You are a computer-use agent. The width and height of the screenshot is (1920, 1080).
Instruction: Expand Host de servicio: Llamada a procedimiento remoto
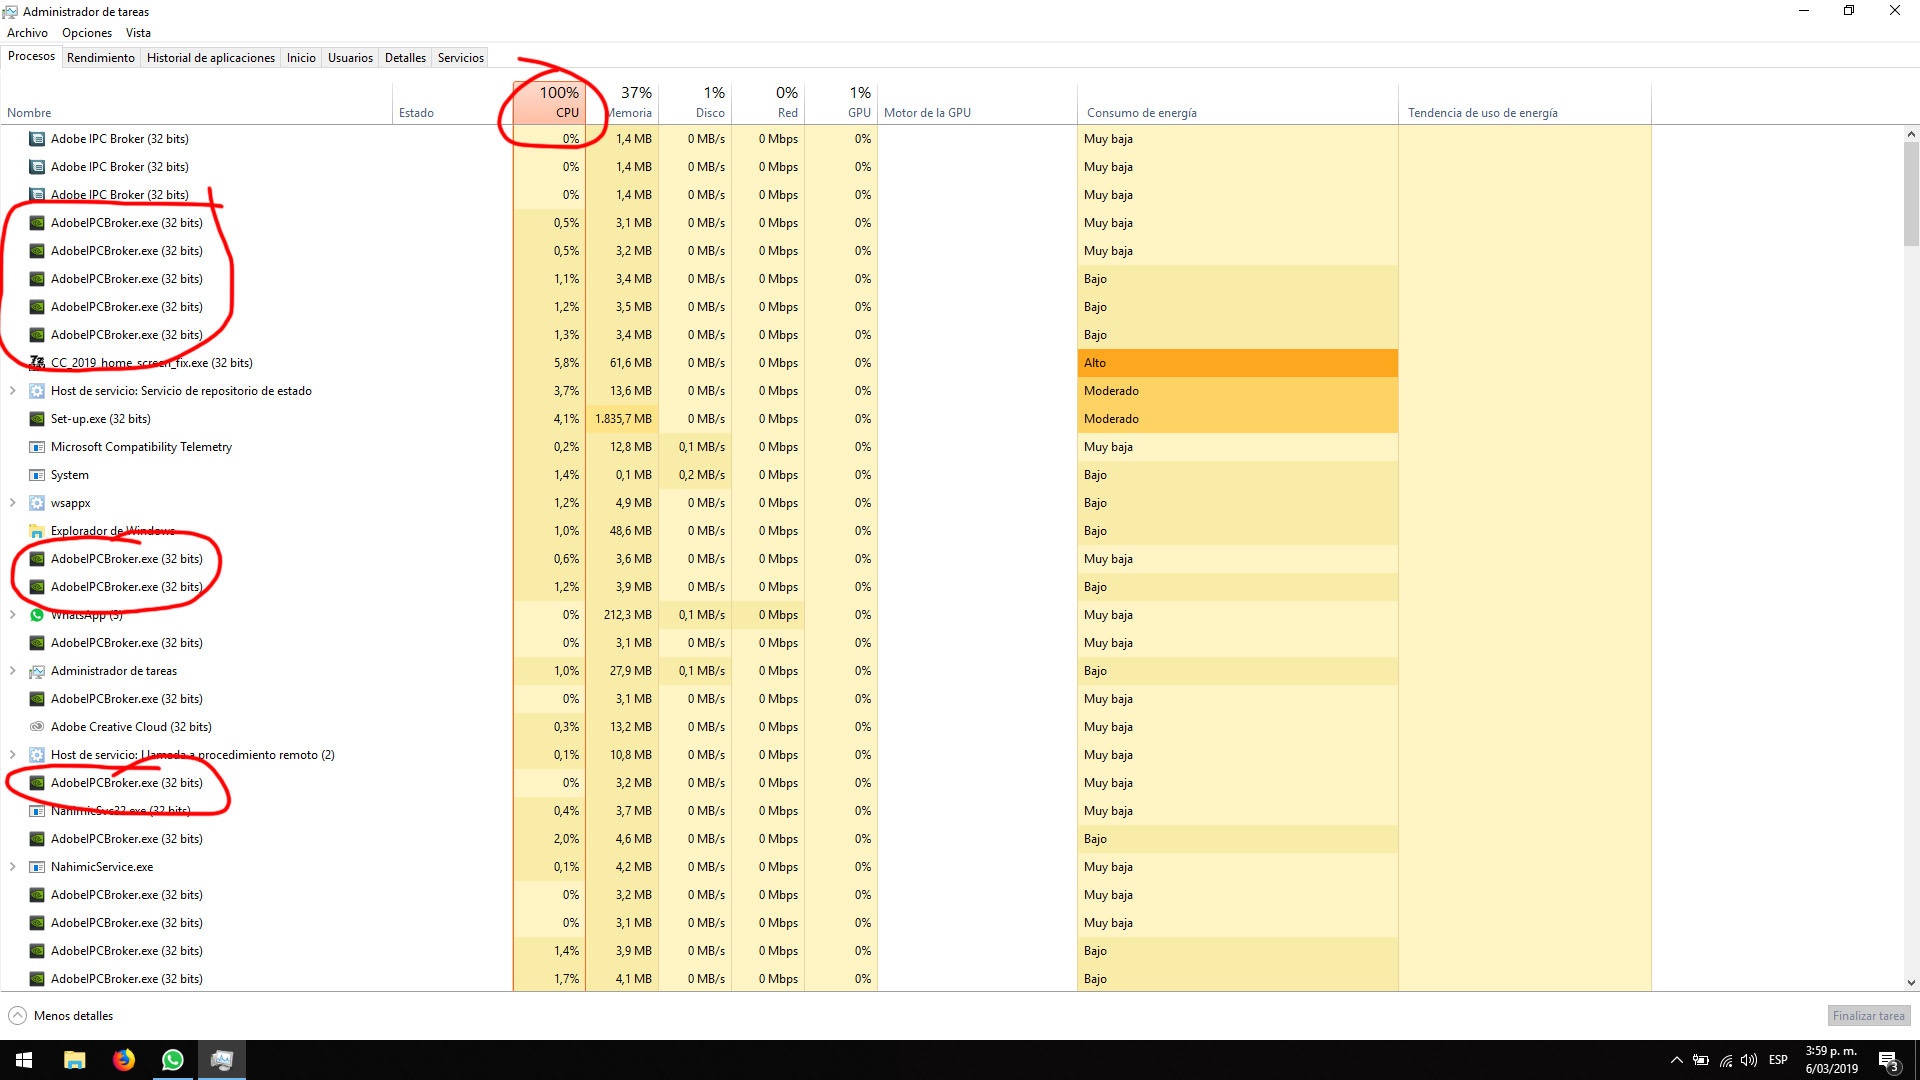(x=12, y=755)
